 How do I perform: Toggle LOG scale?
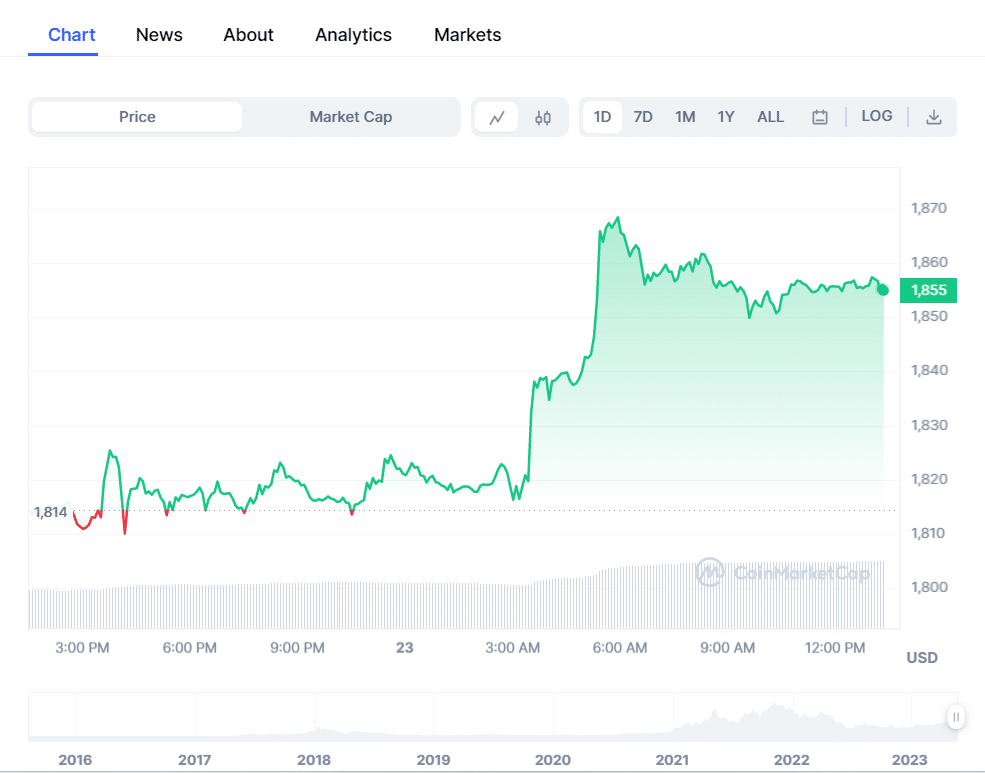click(876, 116)
